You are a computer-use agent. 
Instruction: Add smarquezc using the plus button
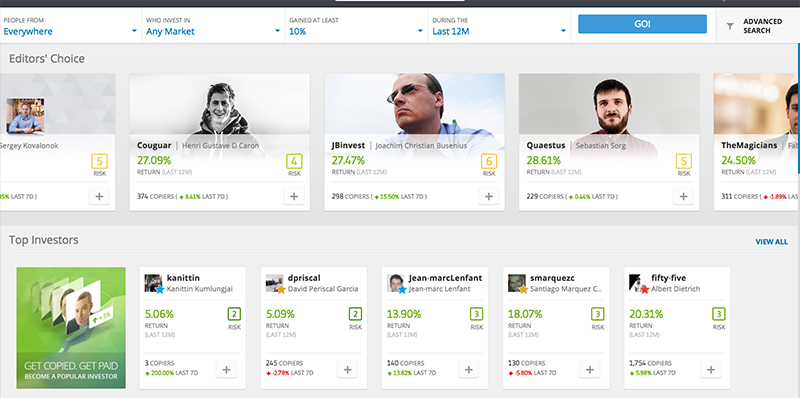click(590, 369)
